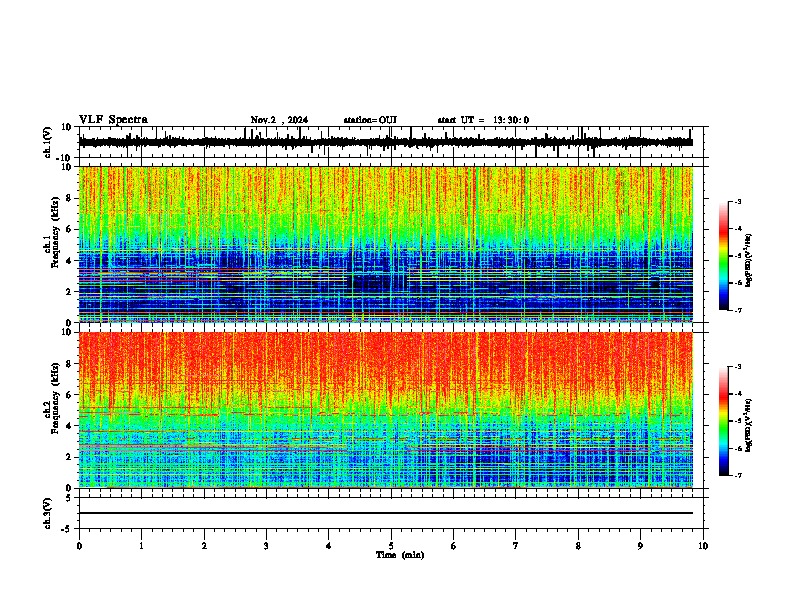The width and height of the screenshot is (792, 612).
Task: Click the '6' kHz tick on ch.1 frequency axis
Action: (x=69, y=230)
